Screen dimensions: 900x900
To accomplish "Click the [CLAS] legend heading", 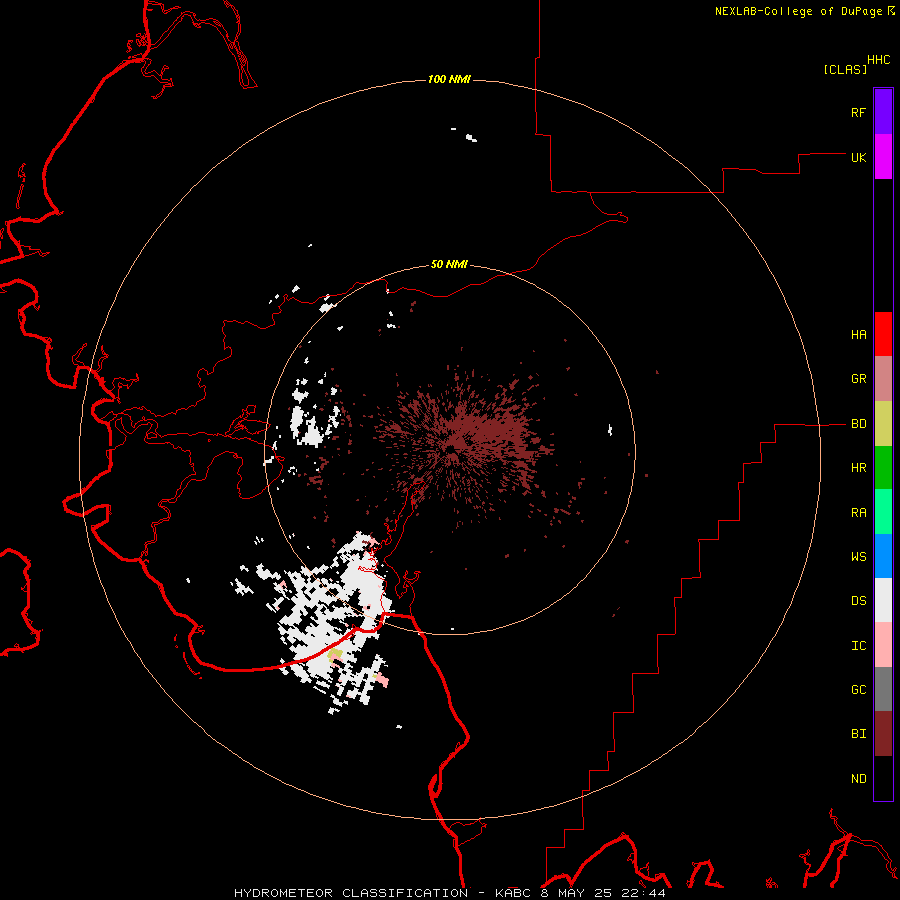I will (x=845, y=69).
